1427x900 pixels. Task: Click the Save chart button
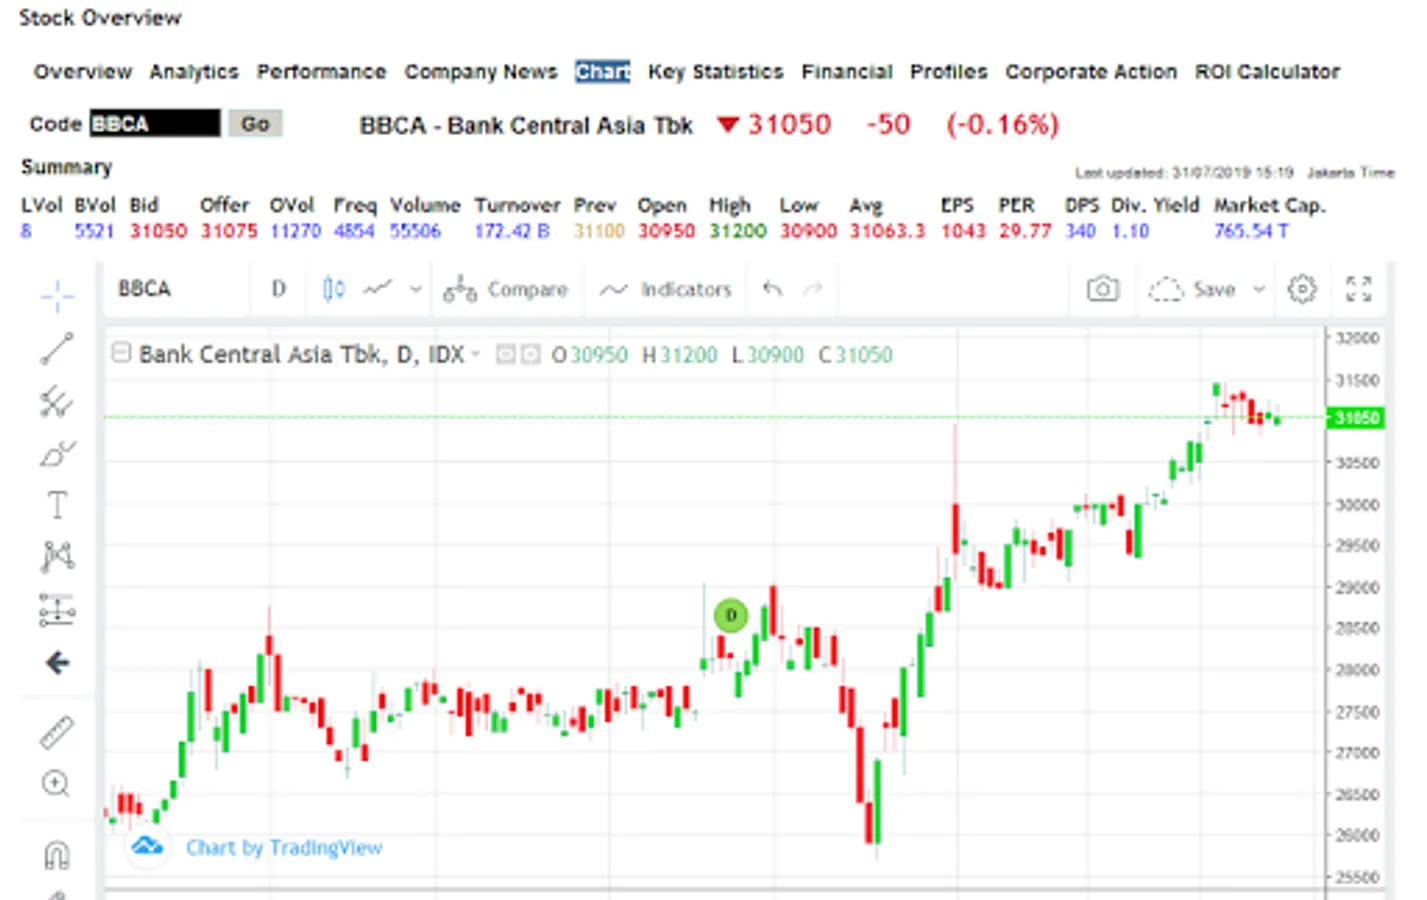tap(1193, 290)
